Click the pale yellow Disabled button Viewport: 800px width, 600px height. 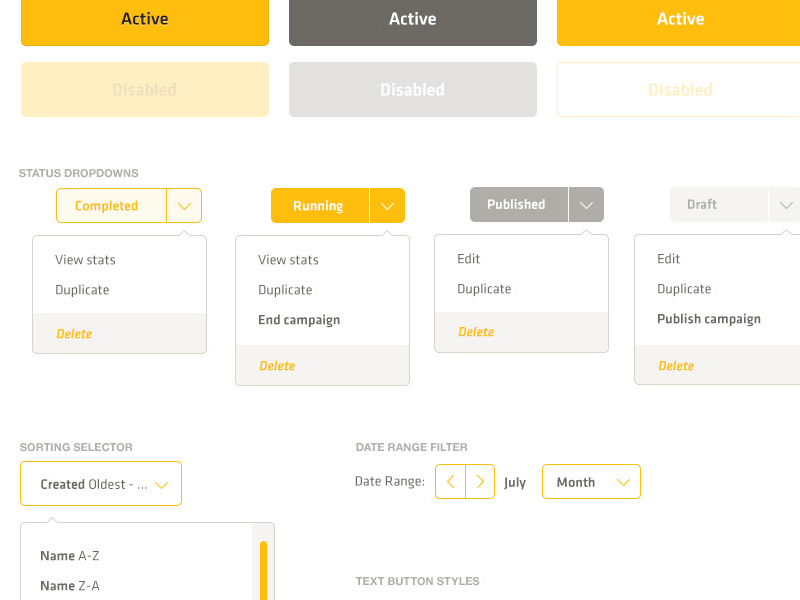pos(145,89)
